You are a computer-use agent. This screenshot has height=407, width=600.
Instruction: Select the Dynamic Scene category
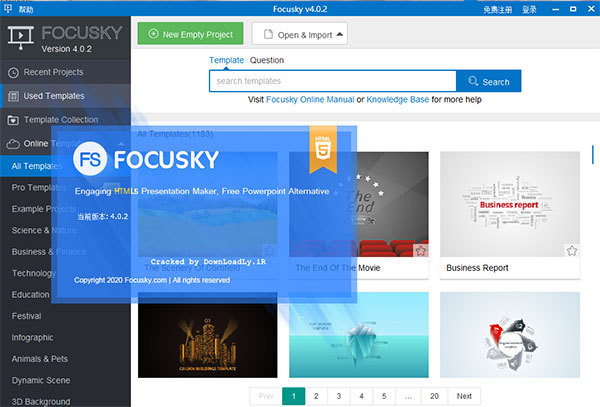pos(65,380)
